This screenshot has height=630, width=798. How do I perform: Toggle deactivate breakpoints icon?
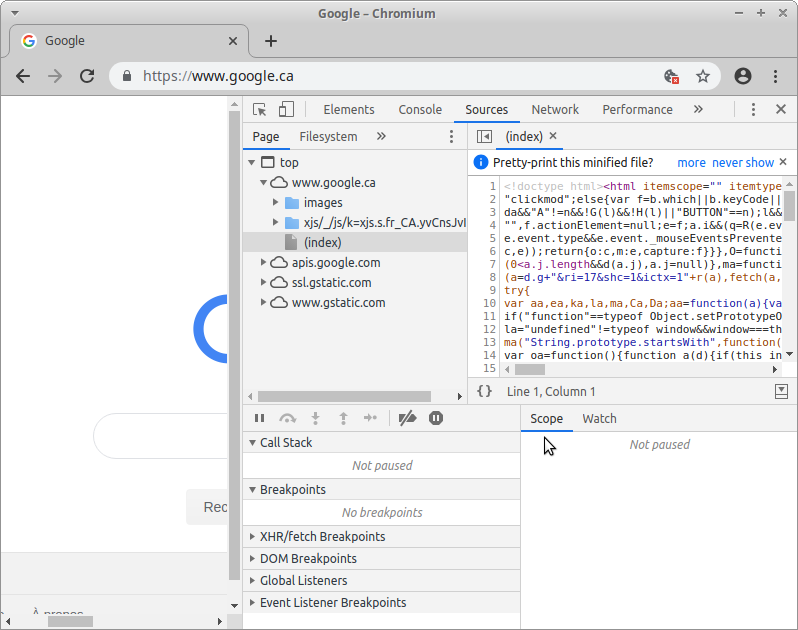[x=407, y=419]
